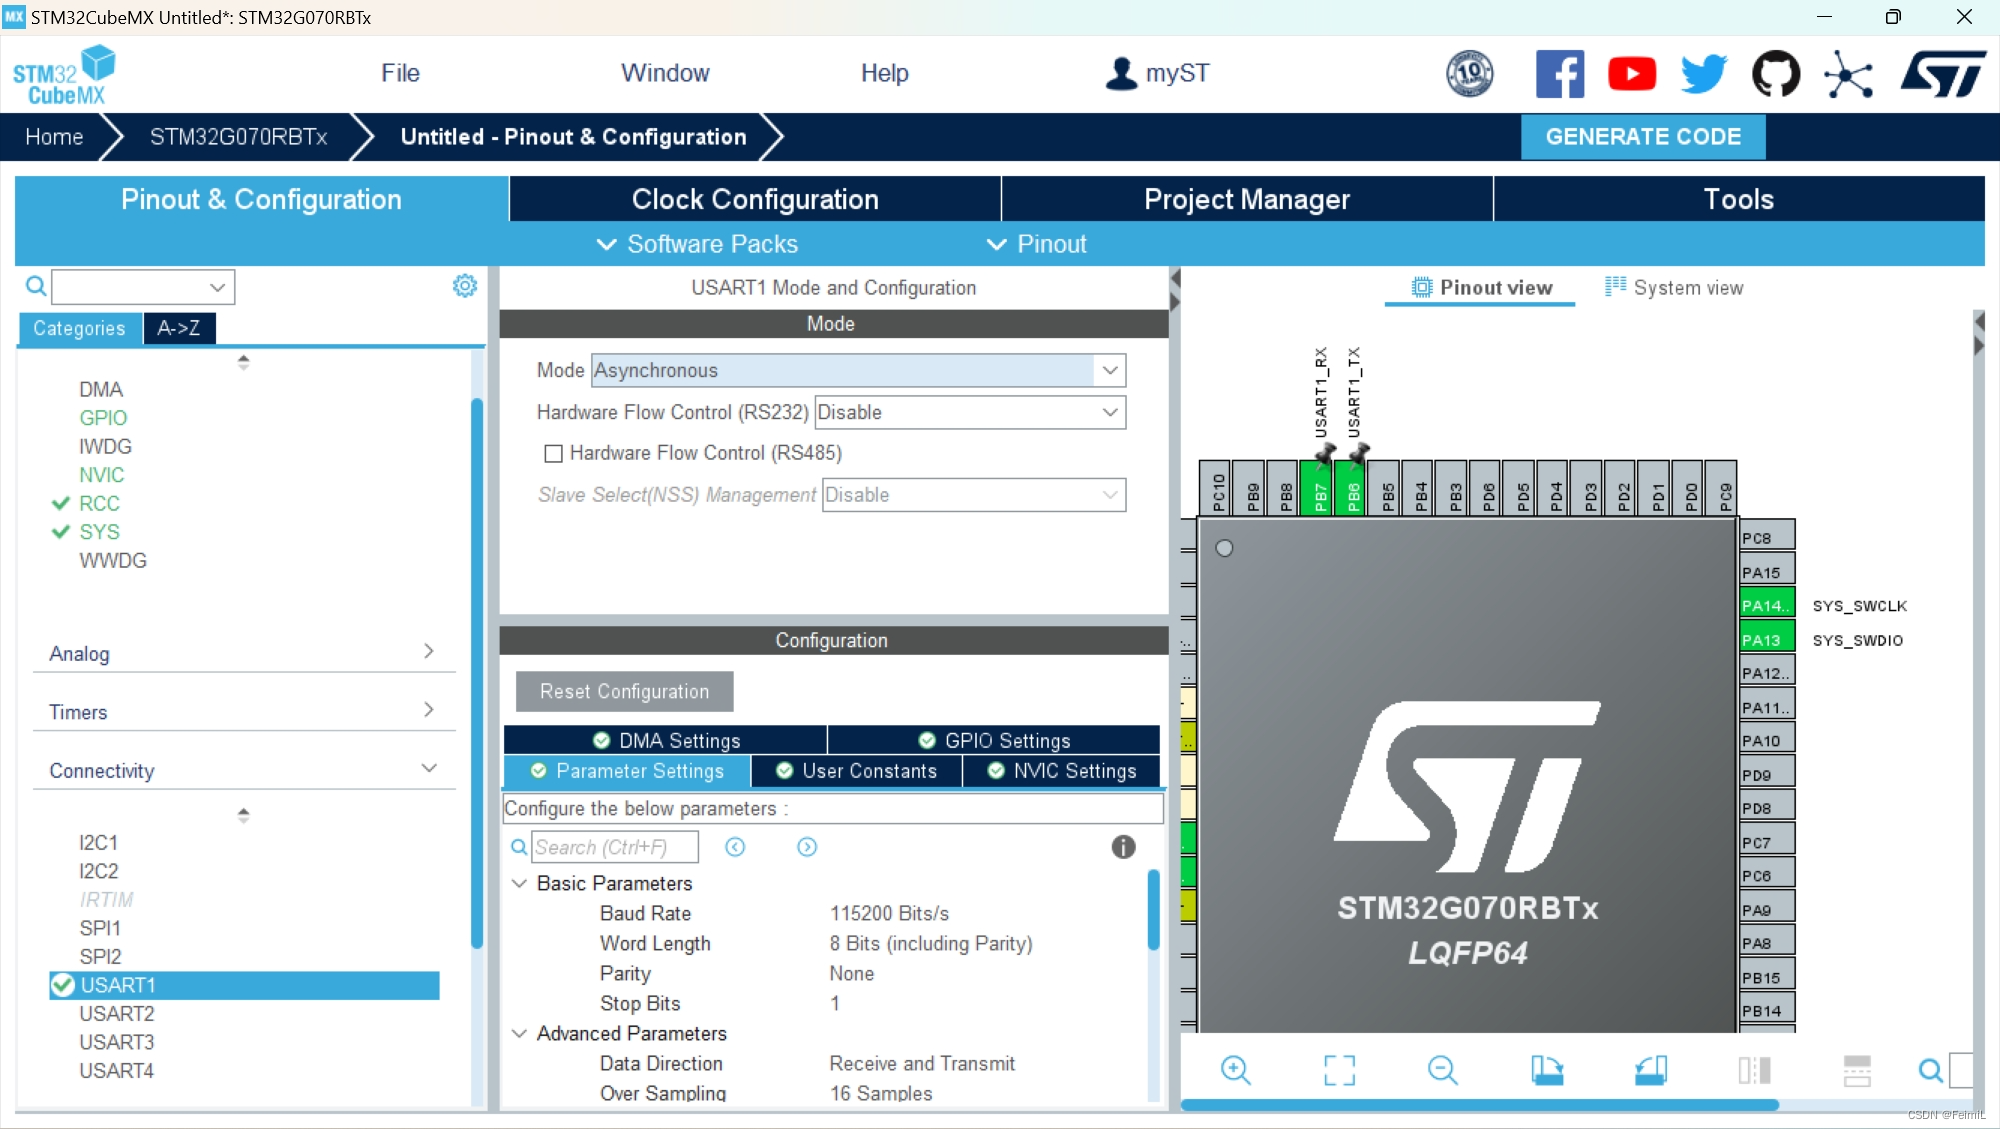Click Reset Configuration button

tap(624, 691)
